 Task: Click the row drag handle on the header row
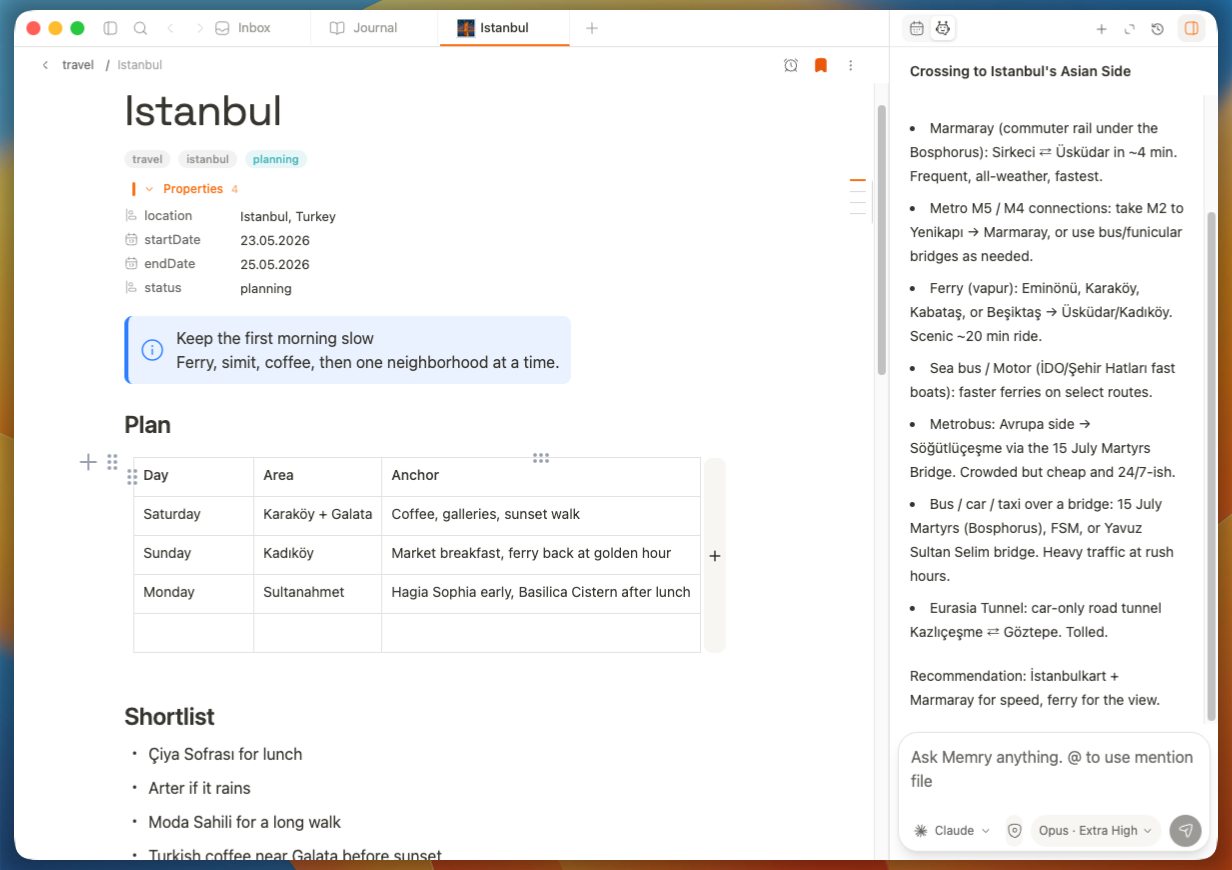132,477
